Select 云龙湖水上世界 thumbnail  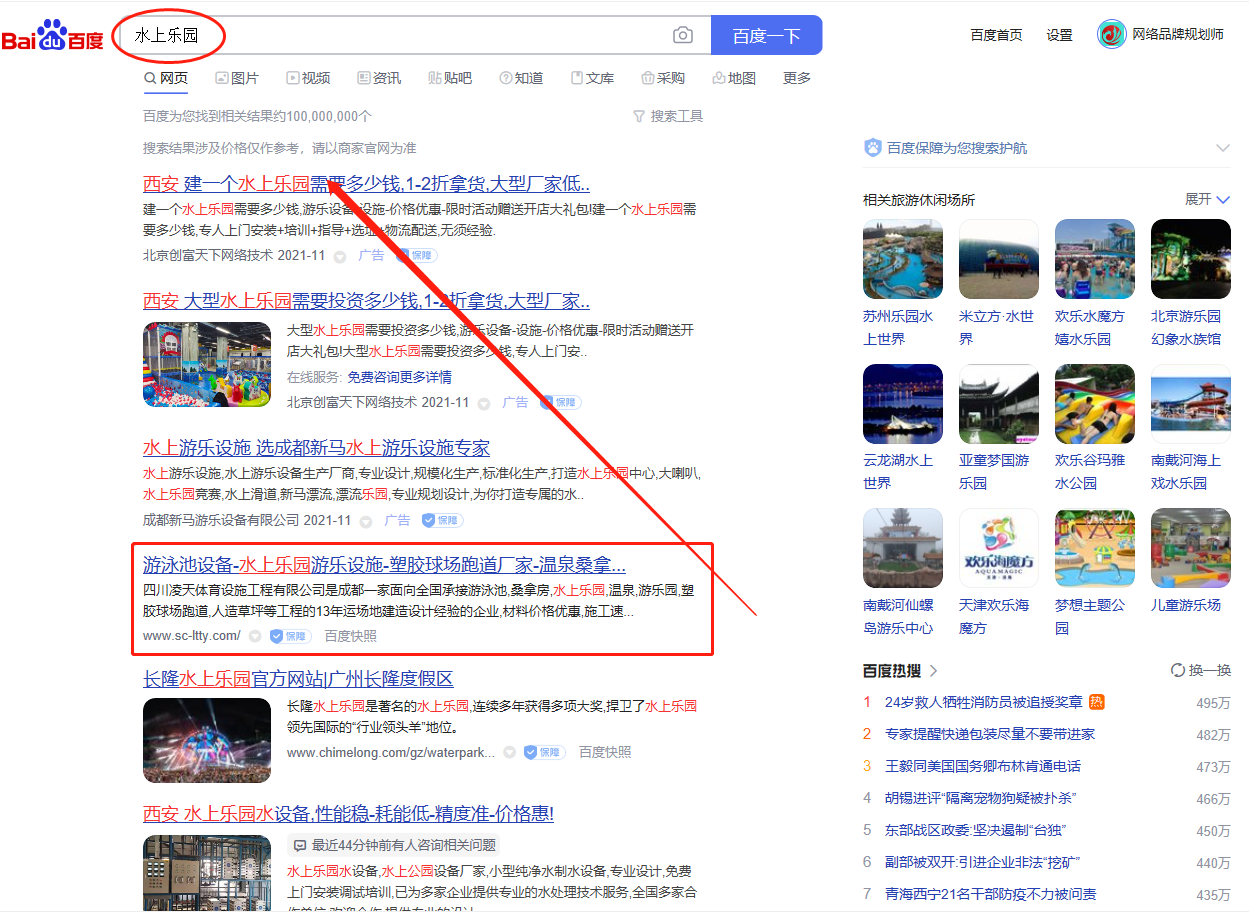click(903, 404)
